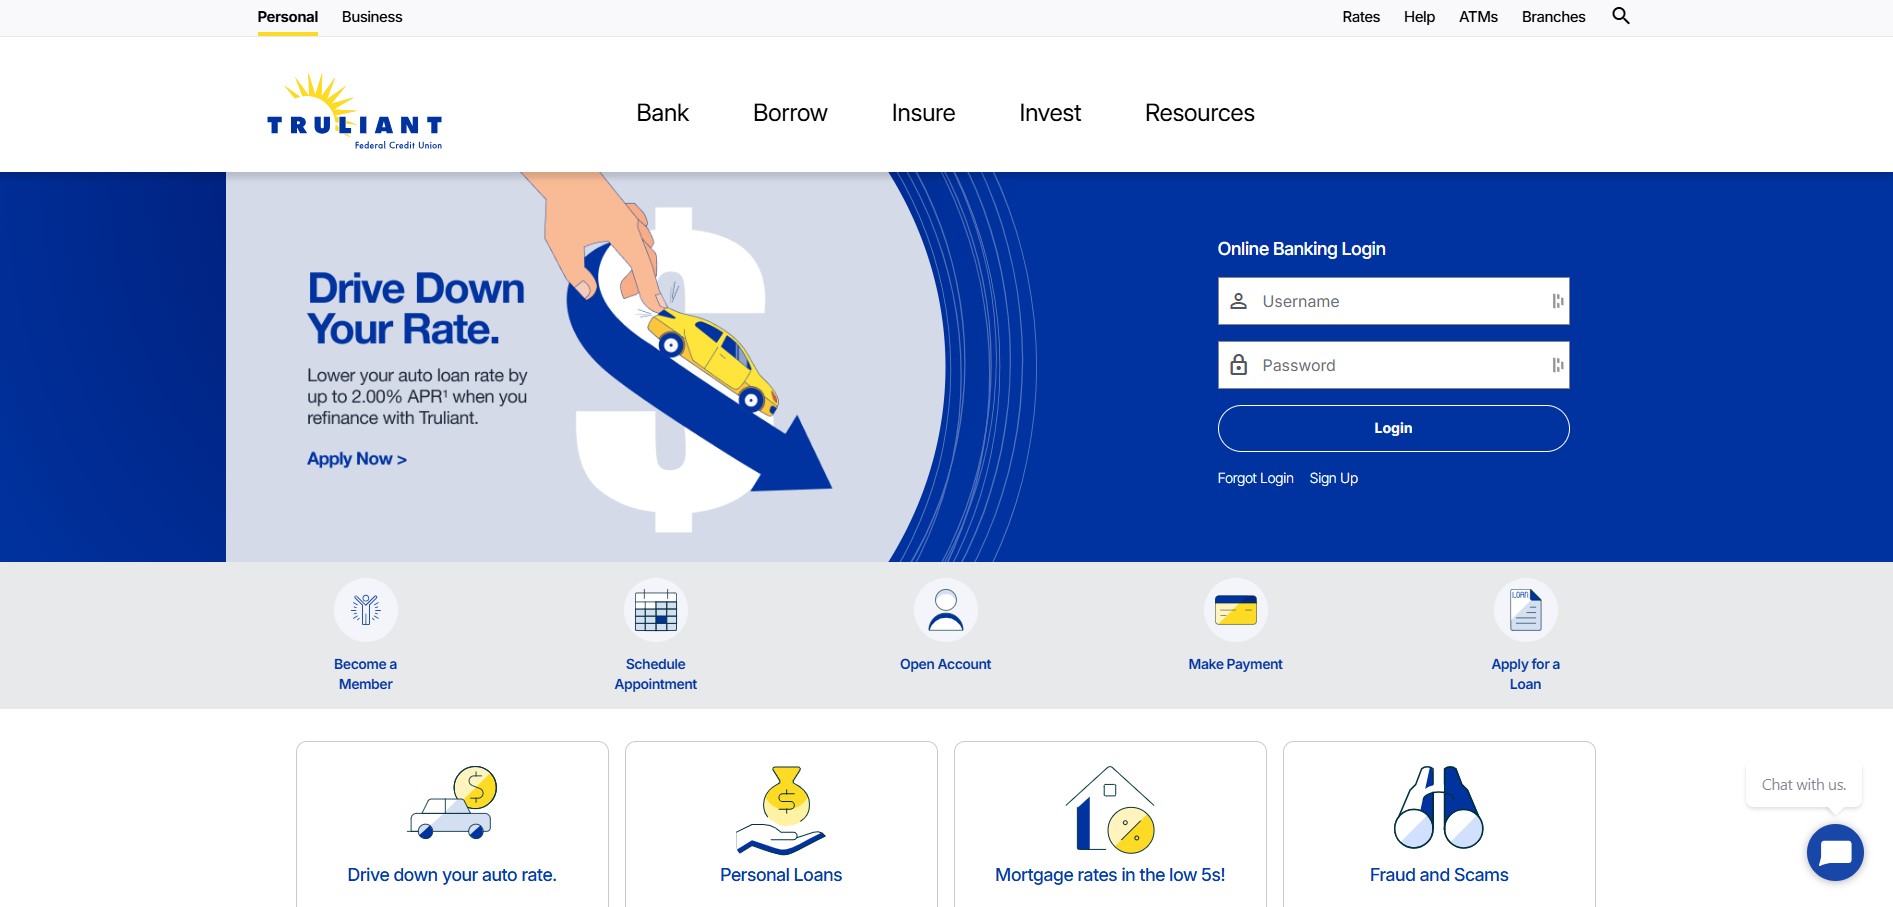Expand the Insure navigation item
Viewport: 1893px width, 907px height.
coord(922,112)
